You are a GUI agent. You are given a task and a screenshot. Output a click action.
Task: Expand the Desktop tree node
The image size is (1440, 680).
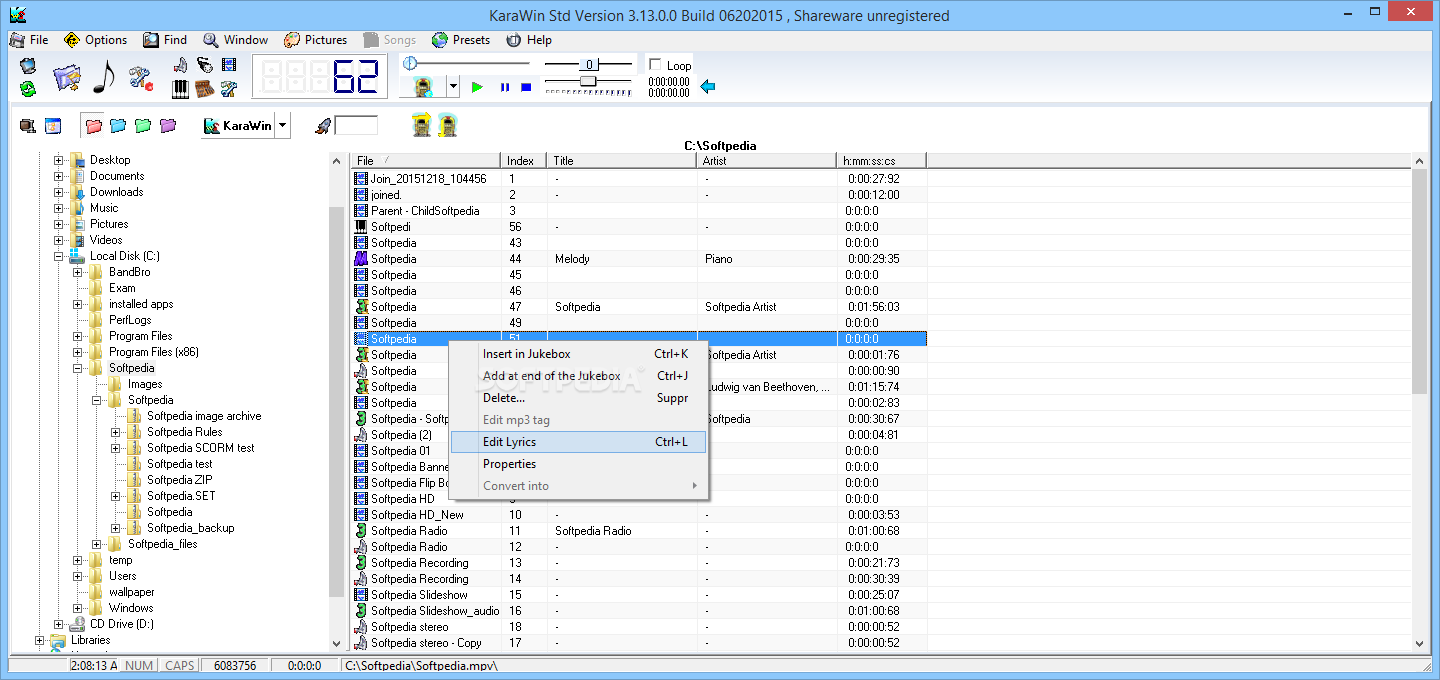59,160
